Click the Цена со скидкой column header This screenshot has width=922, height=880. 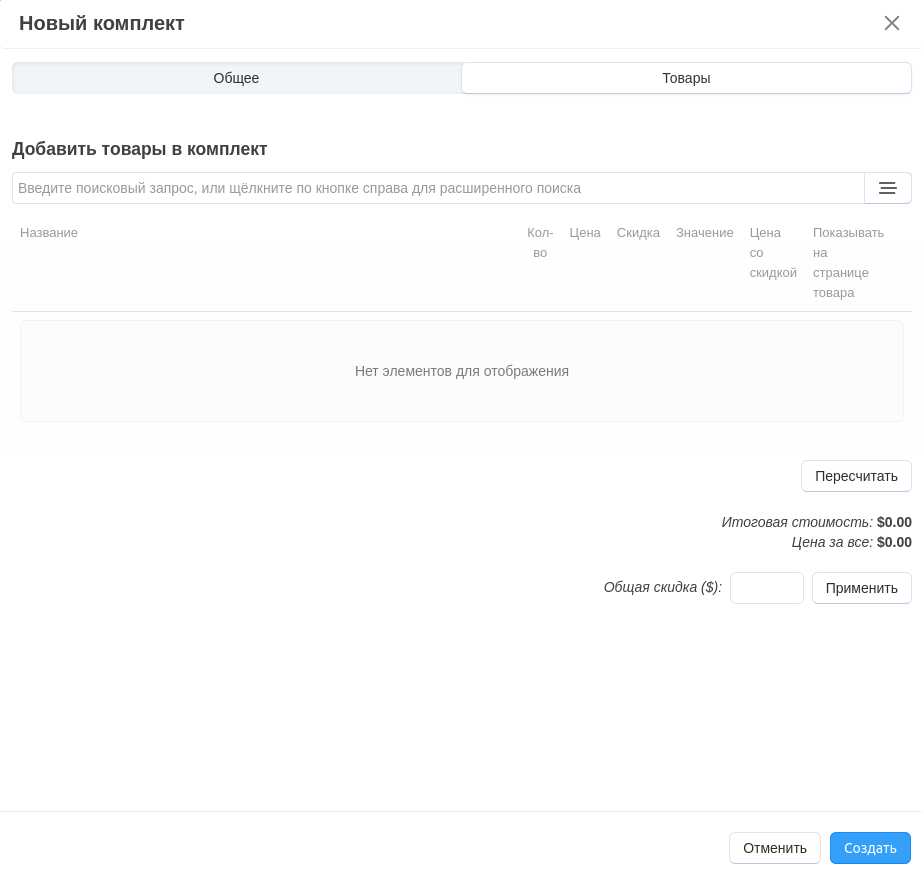coord(772,253)
